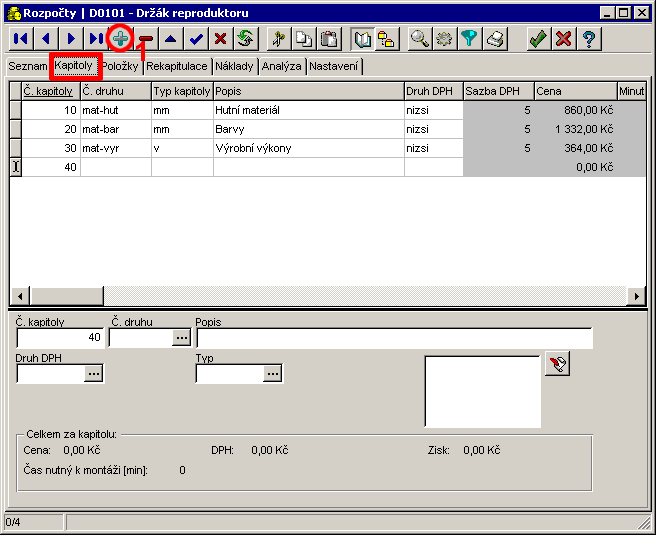Click into the Popis text field
Viewport: 656px width, 535px height.
pyautogui.click(x=394, y=338)
